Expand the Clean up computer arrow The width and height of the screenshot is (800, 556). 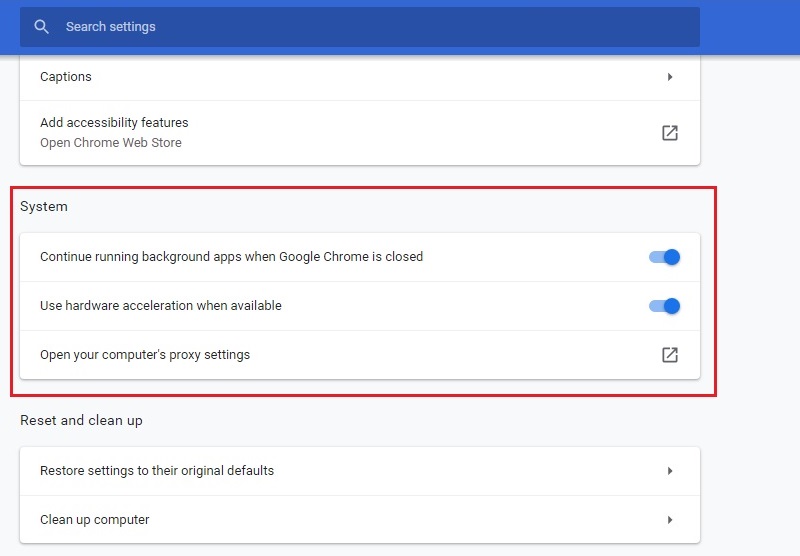(x=670, y=520)
